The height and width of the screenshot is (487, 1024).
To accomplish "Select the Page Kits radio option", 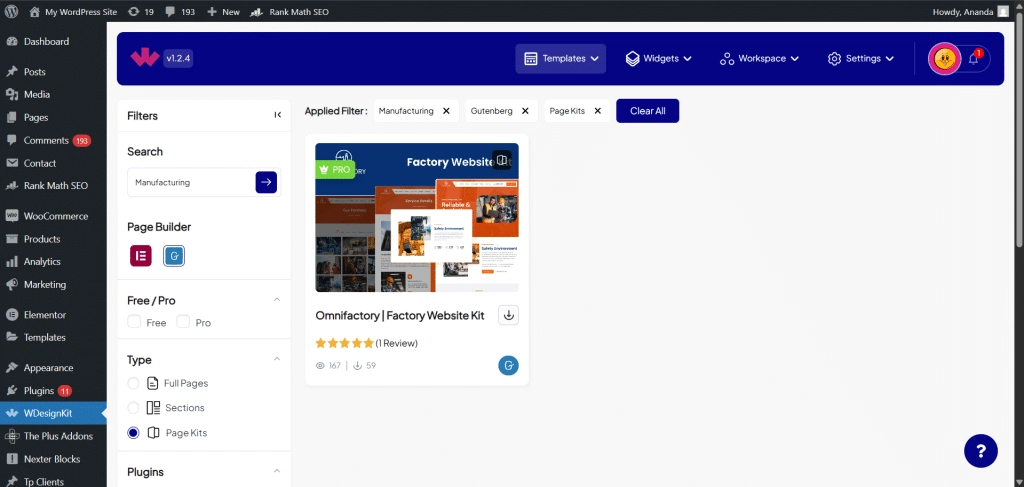I will coord(133,433).
